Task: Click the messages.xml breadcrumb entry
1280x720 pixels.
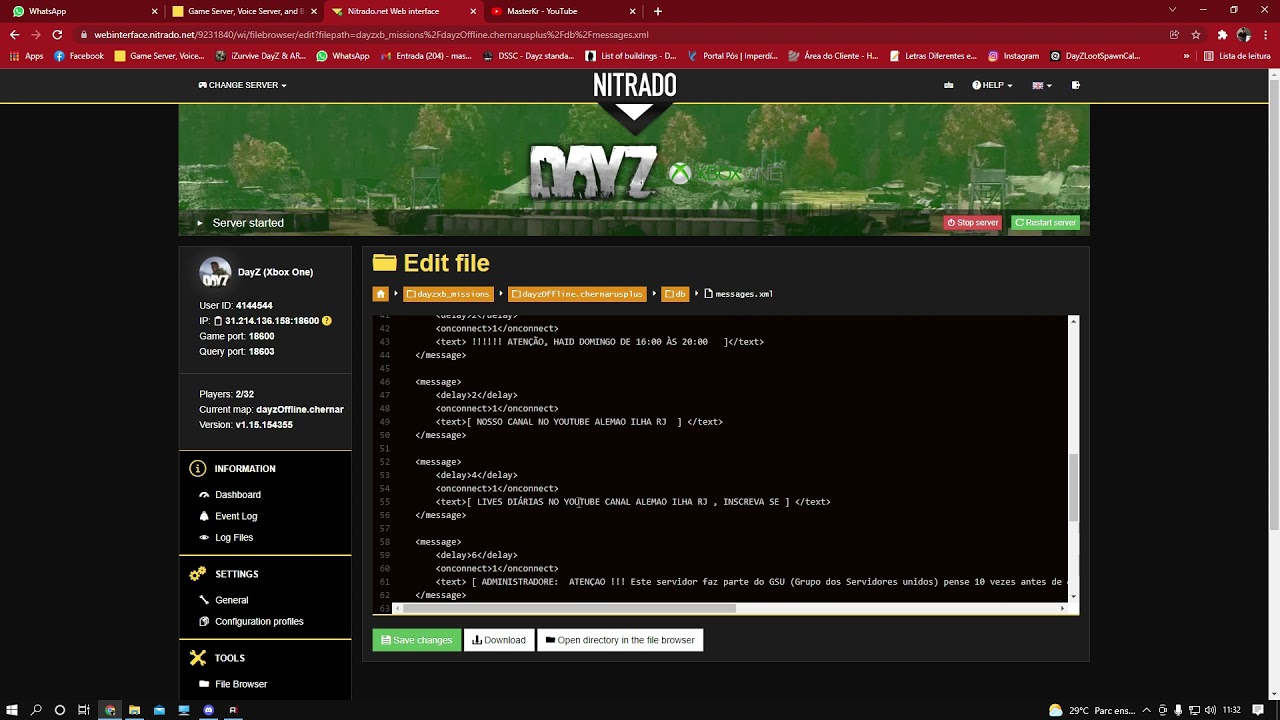Action: click(x=739, y=294)
